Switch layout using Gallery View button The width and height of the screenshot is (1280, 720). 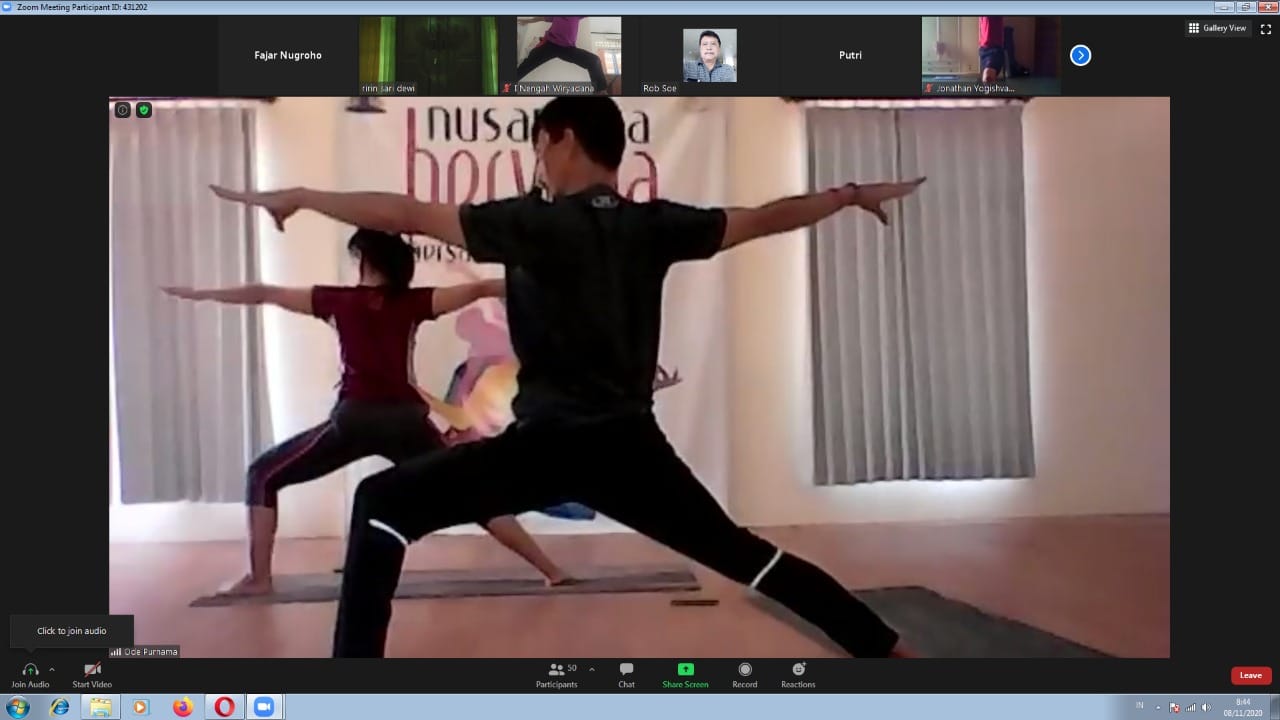pos(1217,28)
